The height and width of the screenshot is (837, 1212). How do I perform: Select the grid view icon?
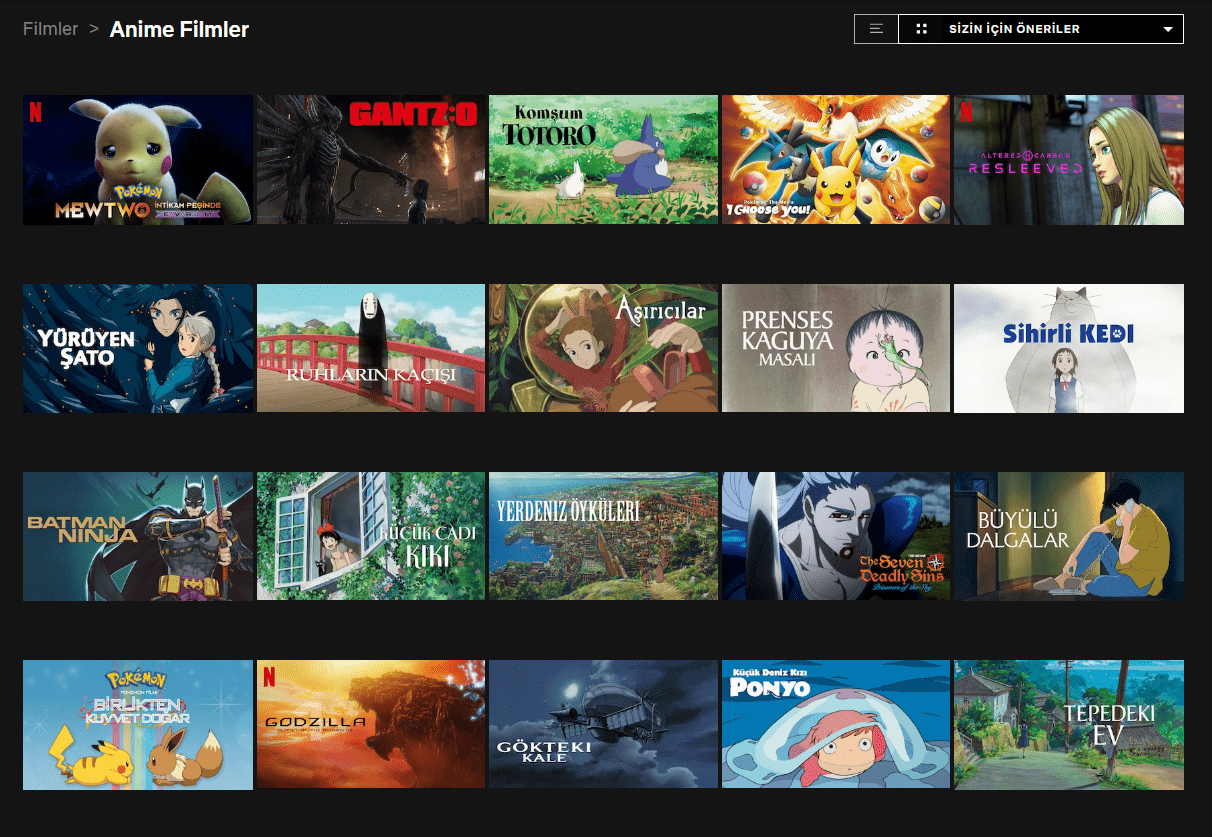pos(922,29)
